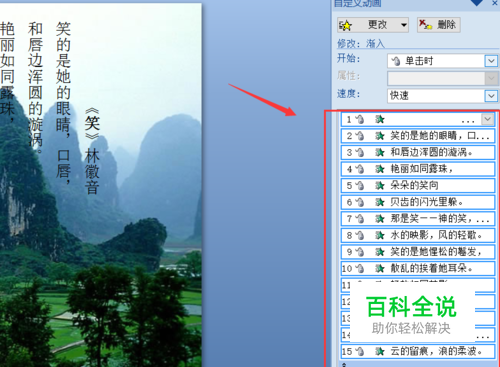The image size is (500, 367).
Task: Click the slide line 和唇边浑圆的漩涡。
Action: tap(35, 88)
